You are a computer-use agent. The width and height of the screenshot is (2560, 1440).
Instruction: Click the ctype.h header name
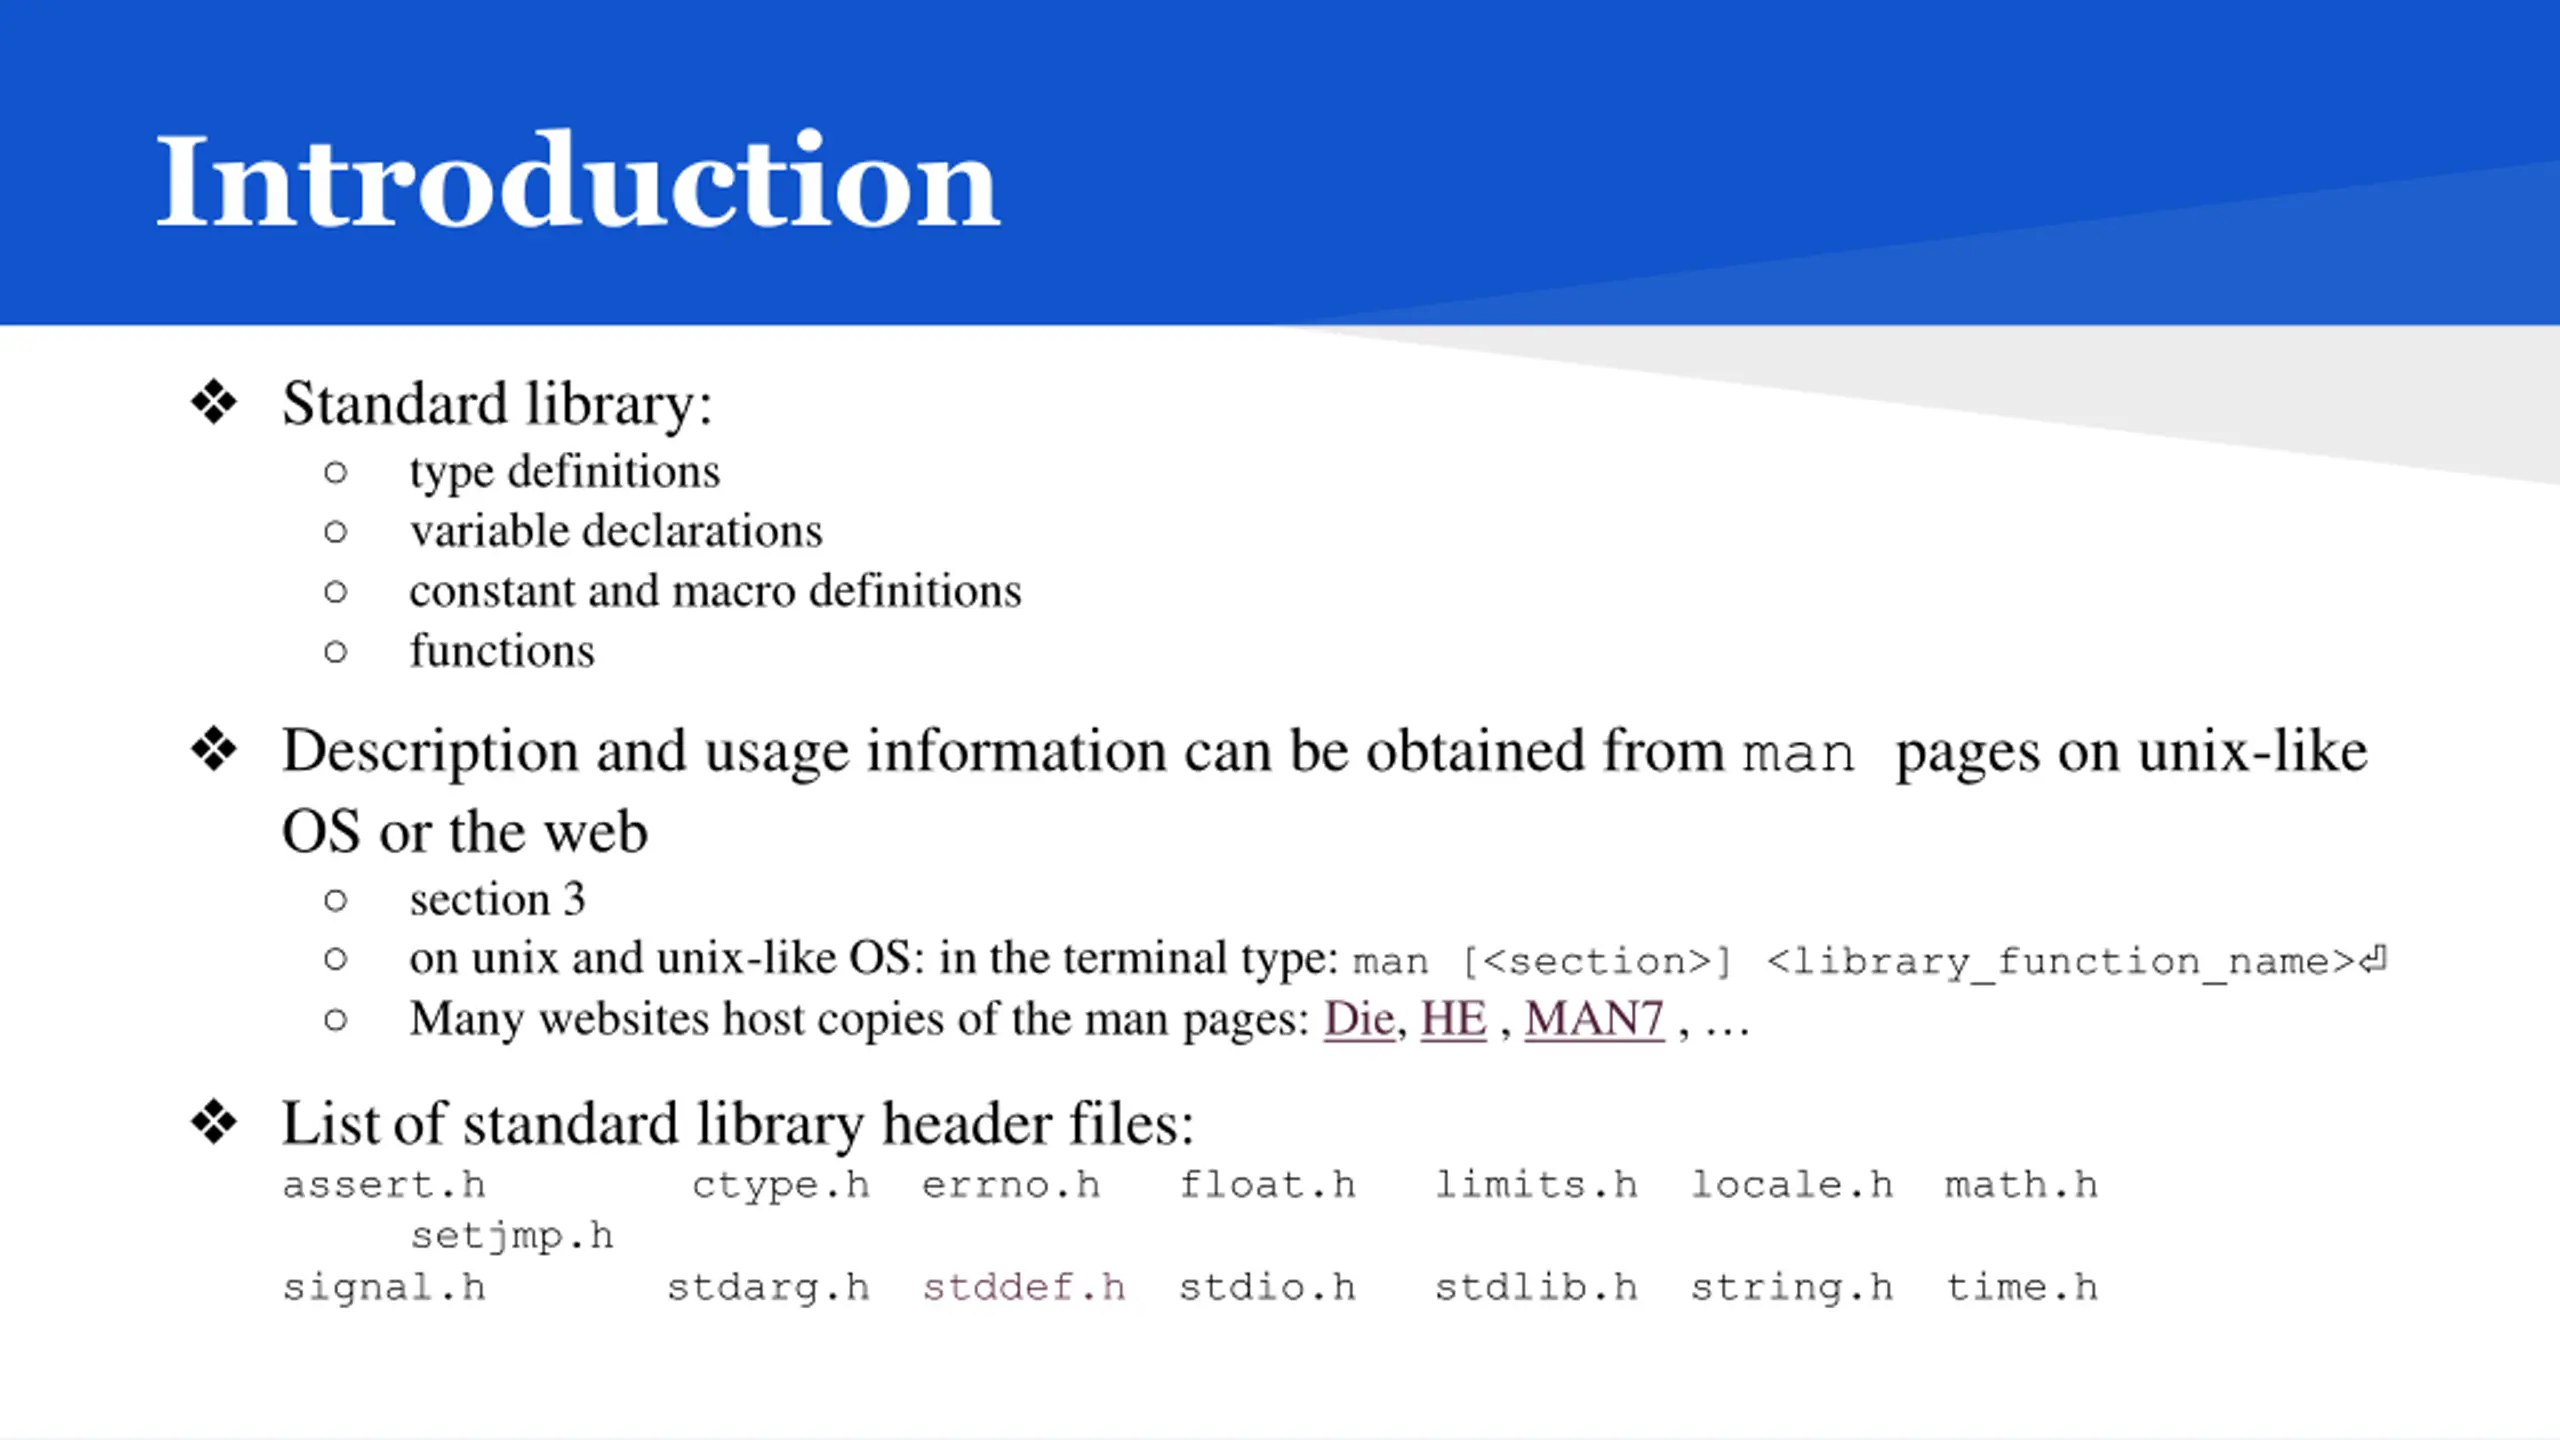(780, 1185)
